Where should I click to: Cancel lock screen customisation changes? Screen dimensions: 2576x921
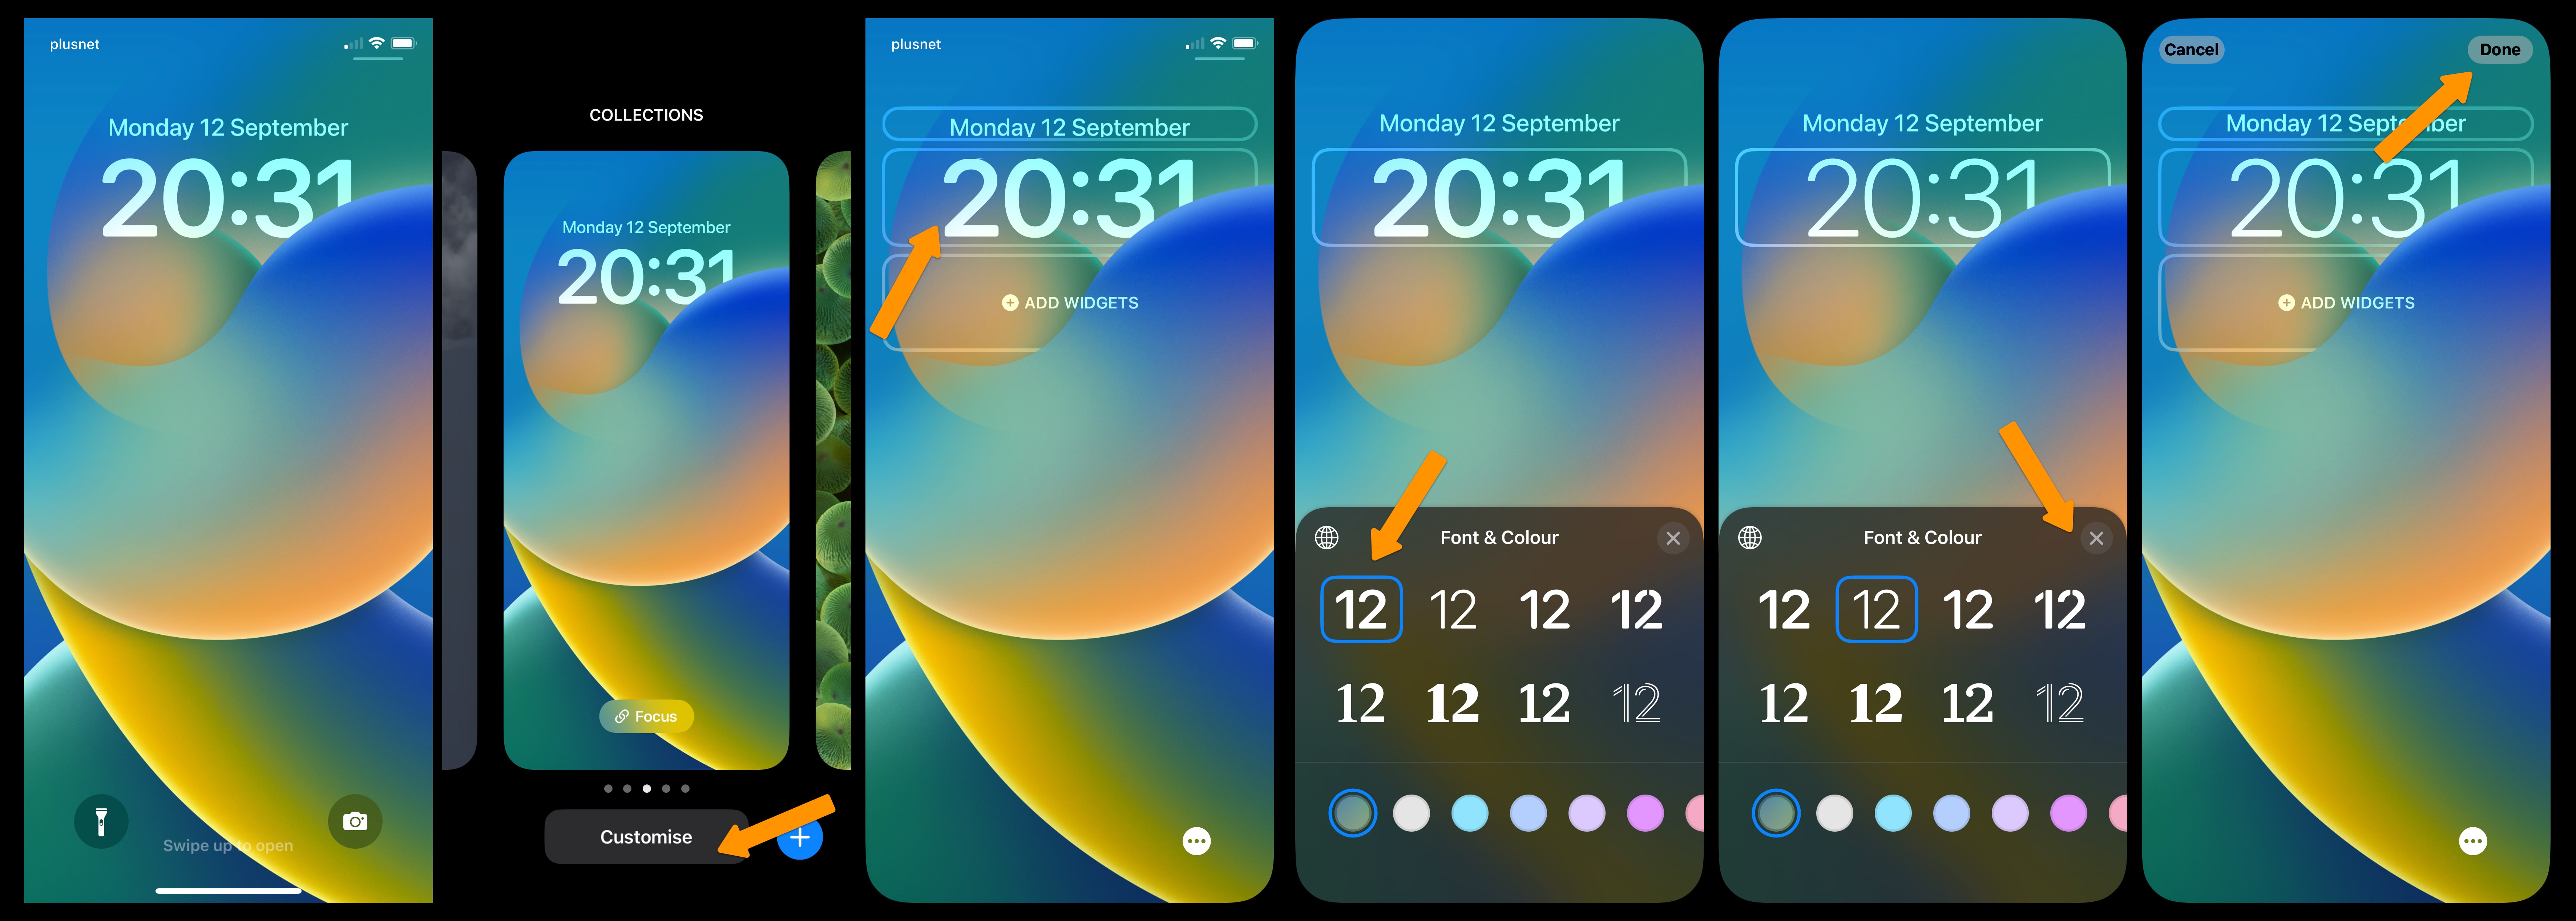[x=2192, y=48]
